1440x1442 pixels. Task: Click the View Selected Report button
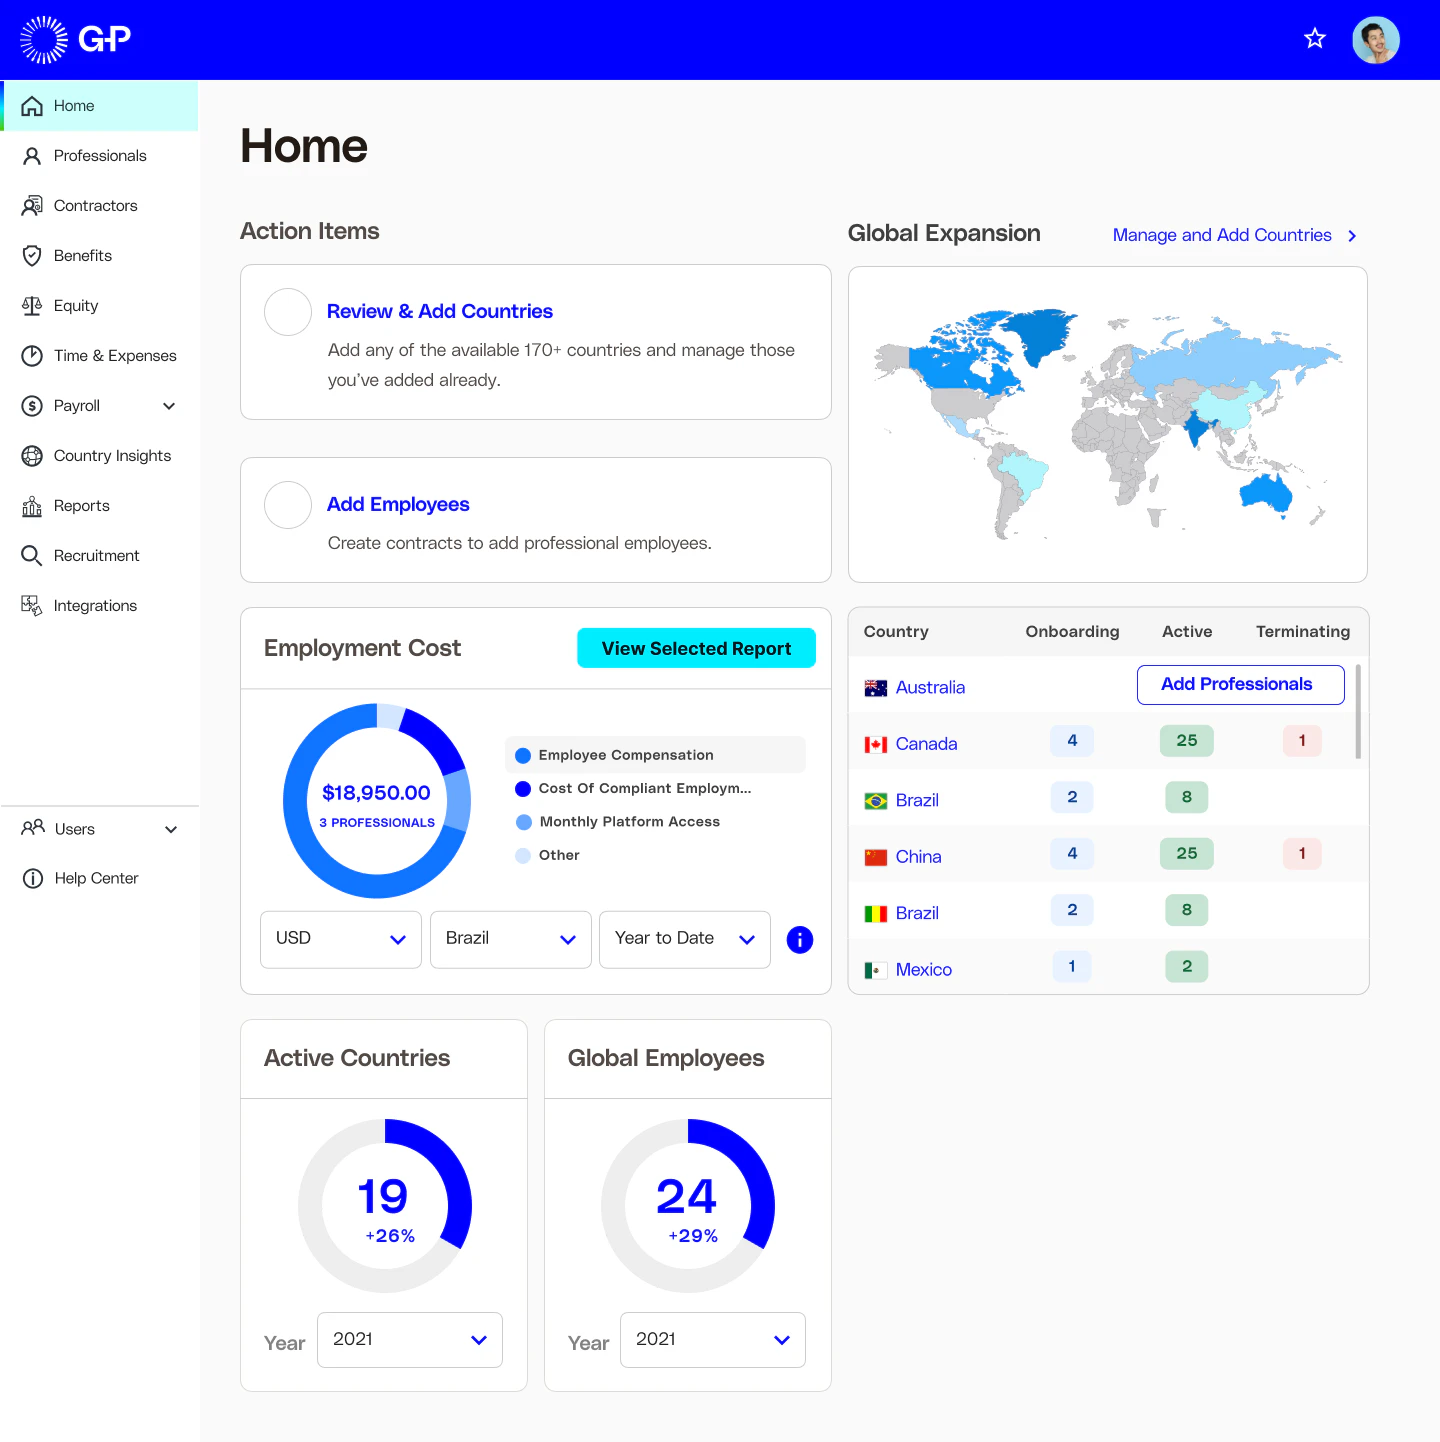696,648
